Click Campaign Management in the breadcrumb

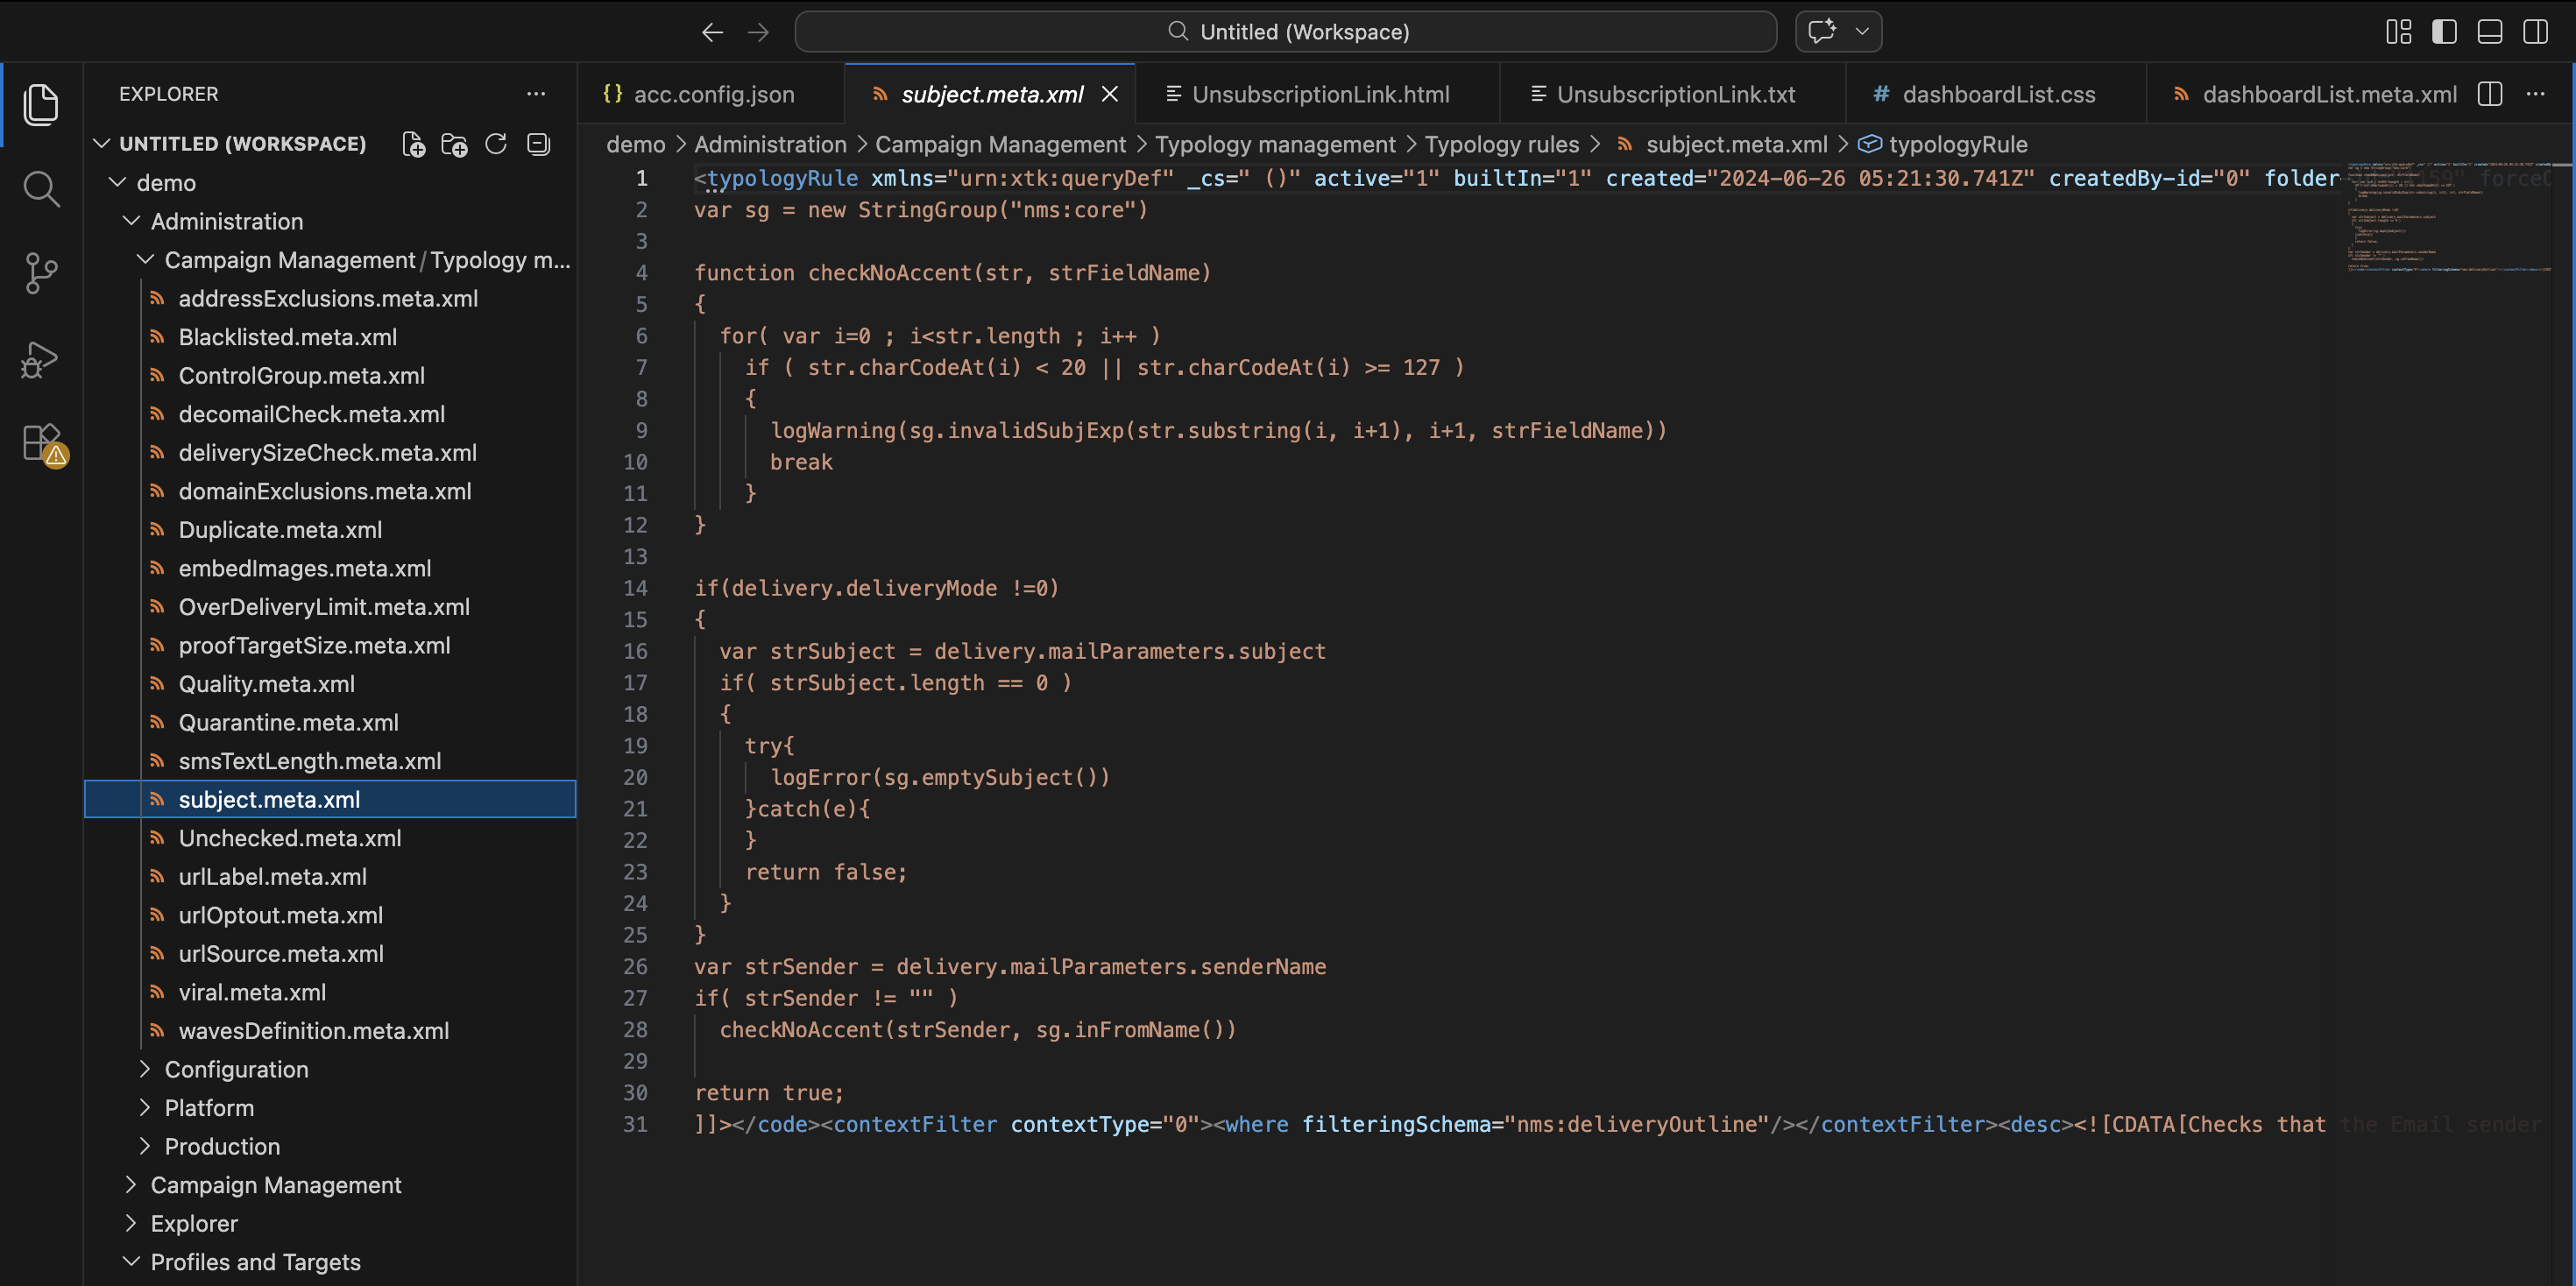[x=1000, y=144]
